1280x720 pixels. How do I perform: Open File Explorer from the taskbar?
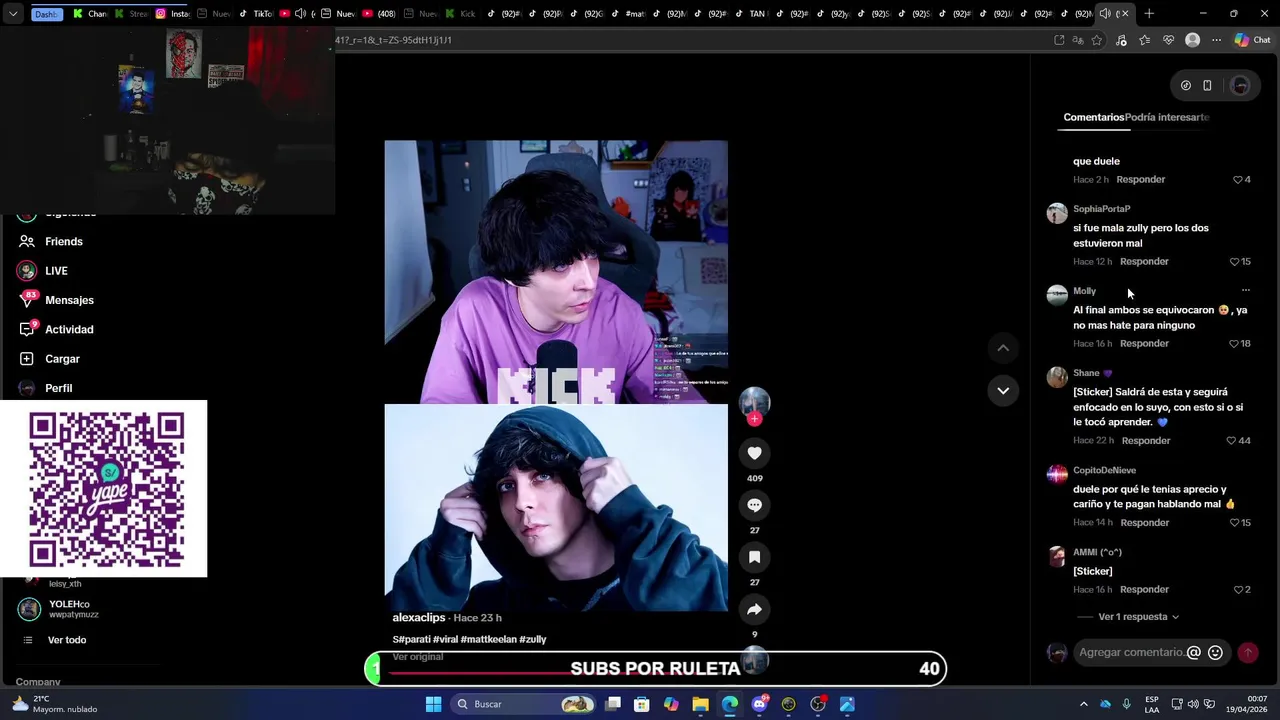click(700, 704)
